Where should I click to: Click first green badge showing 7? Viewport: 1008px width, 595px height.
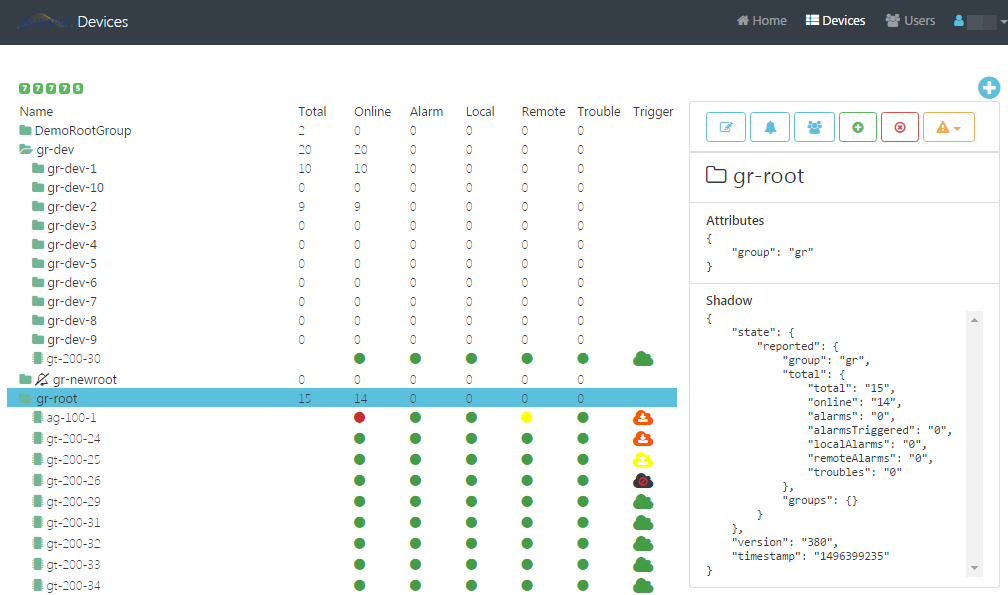point(24,88)
